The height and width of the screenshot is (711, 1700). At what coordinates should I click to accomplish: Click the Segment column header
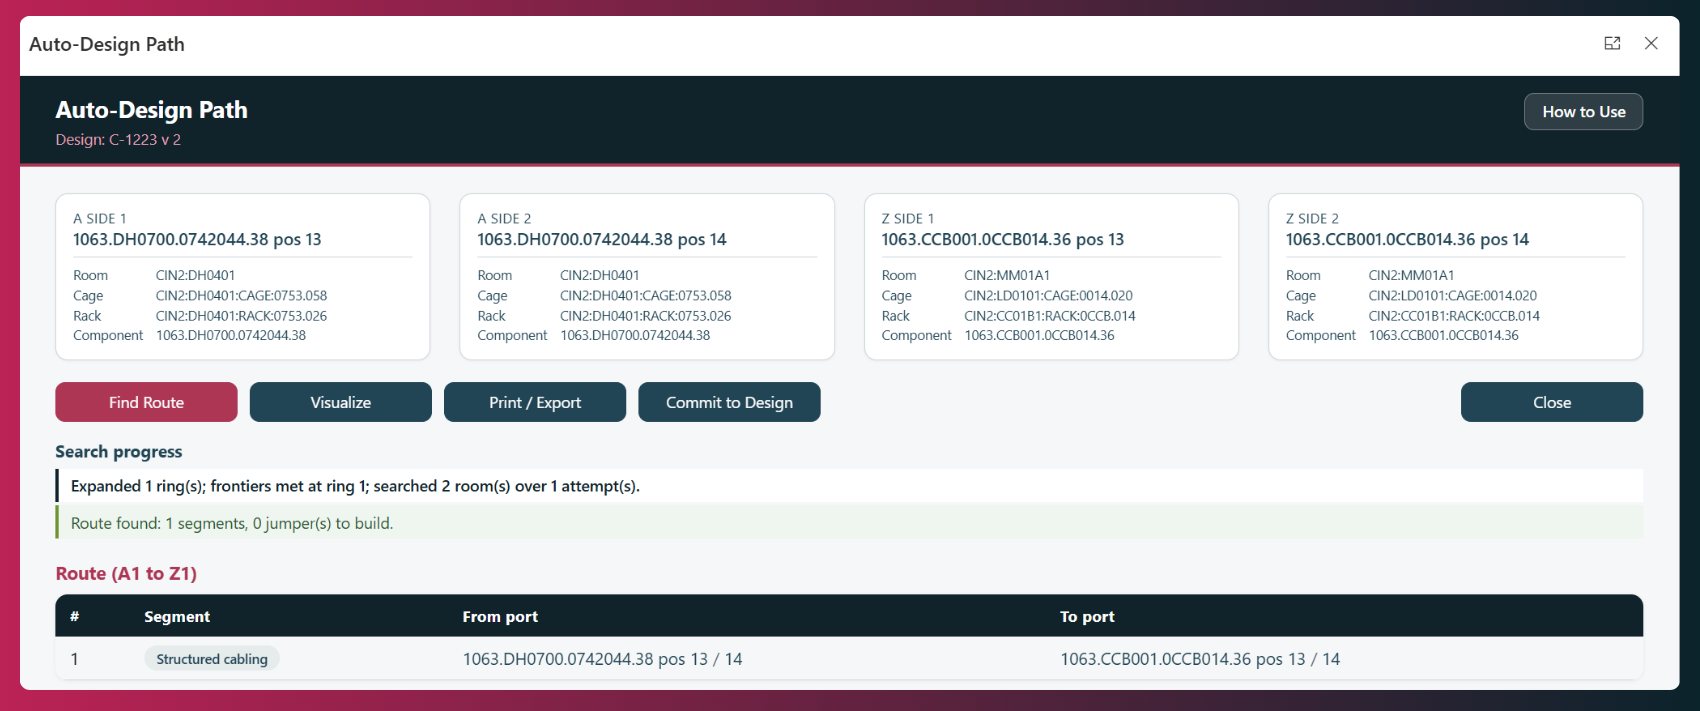pyautogui.click(x=177, y=617)
